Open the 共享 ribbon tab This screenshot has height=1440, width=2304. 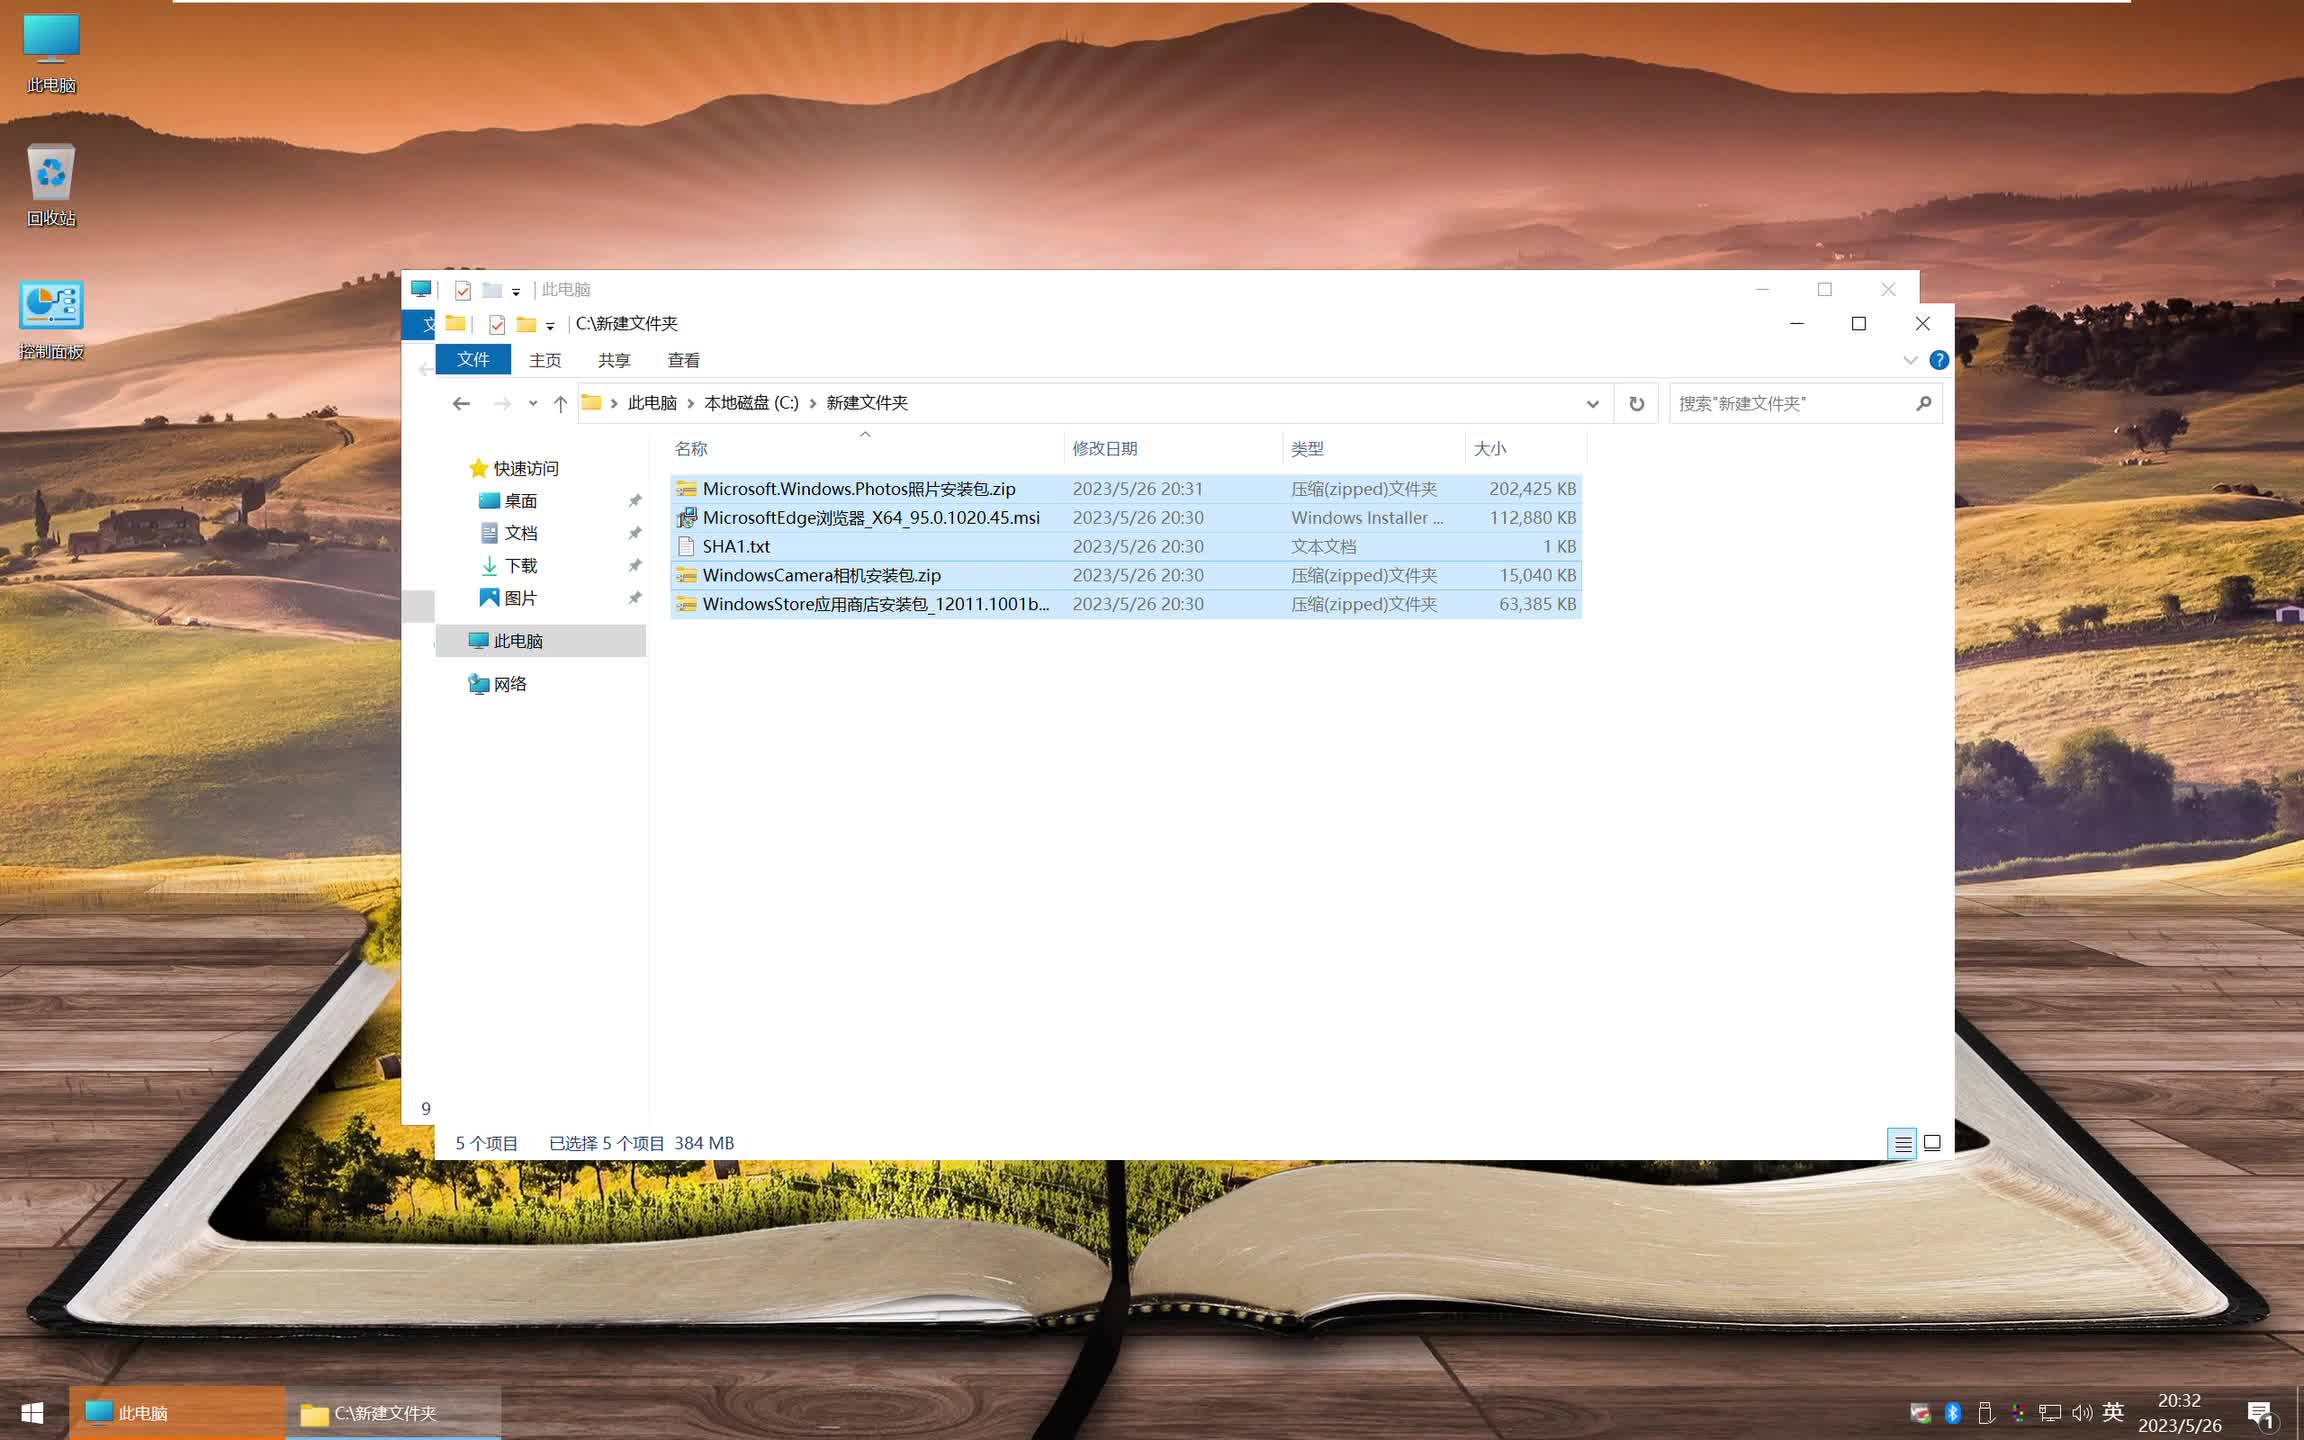coord(614,360)
